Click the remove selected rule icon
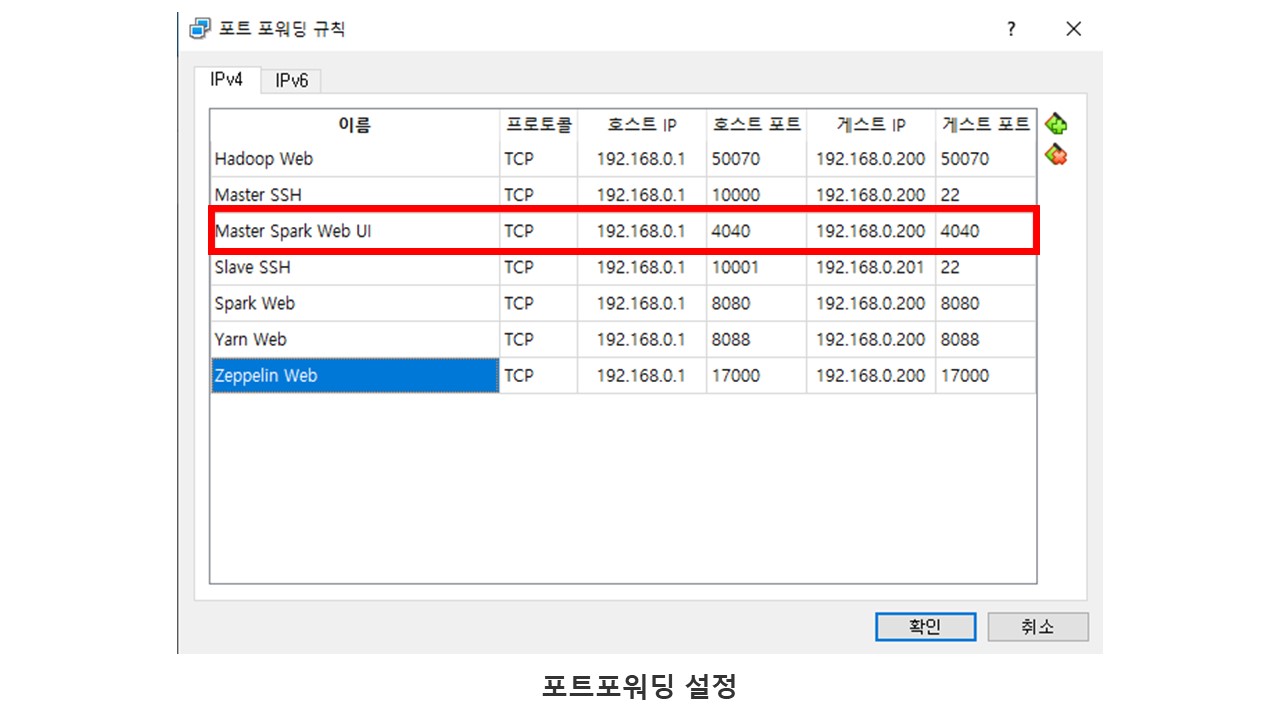Image resolution: width=1280 pixels, height=720 pixels. pyautogui.click(x=1056, y=155)
